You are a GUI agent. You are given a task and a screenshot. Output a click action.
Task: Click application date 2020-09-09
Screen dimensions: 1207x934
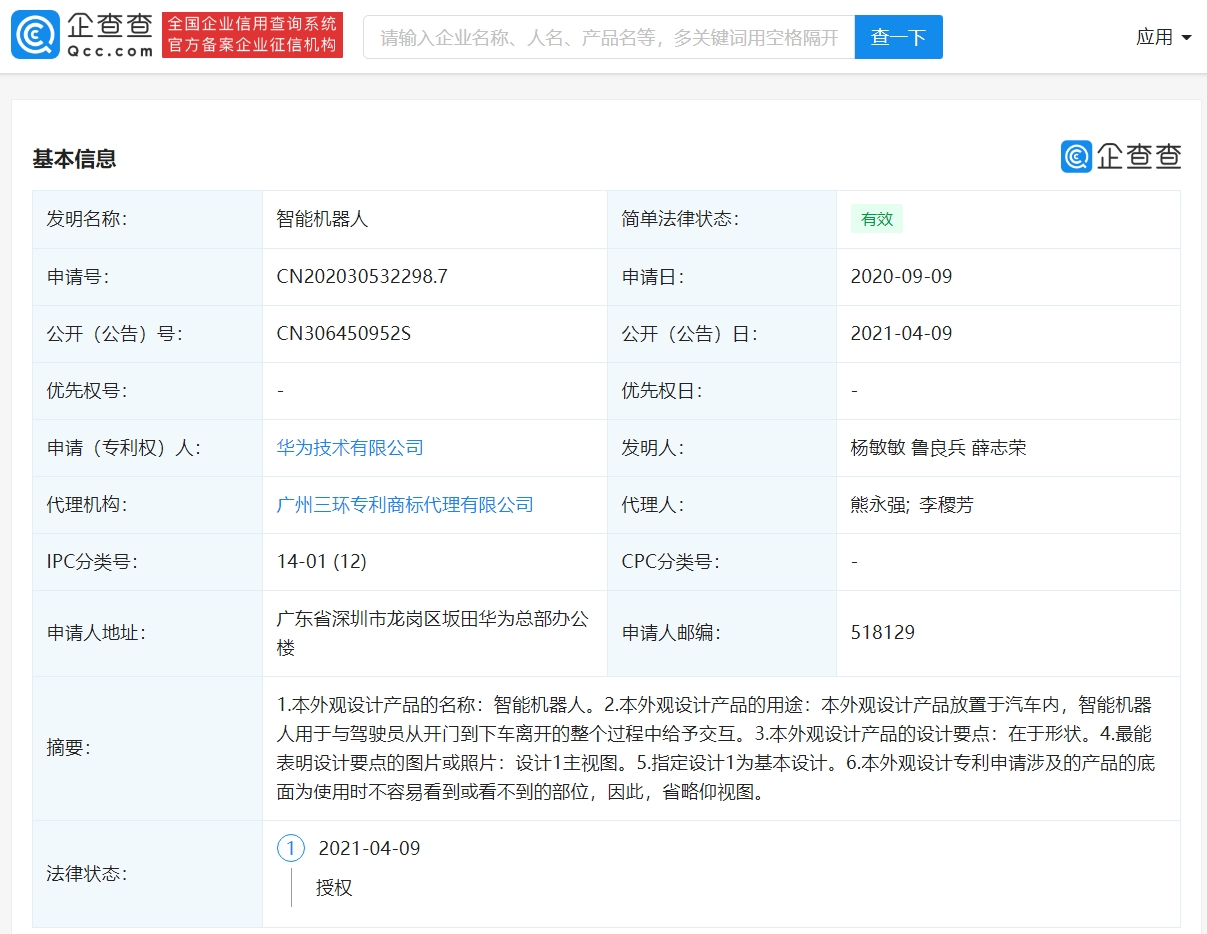[901, 277]
